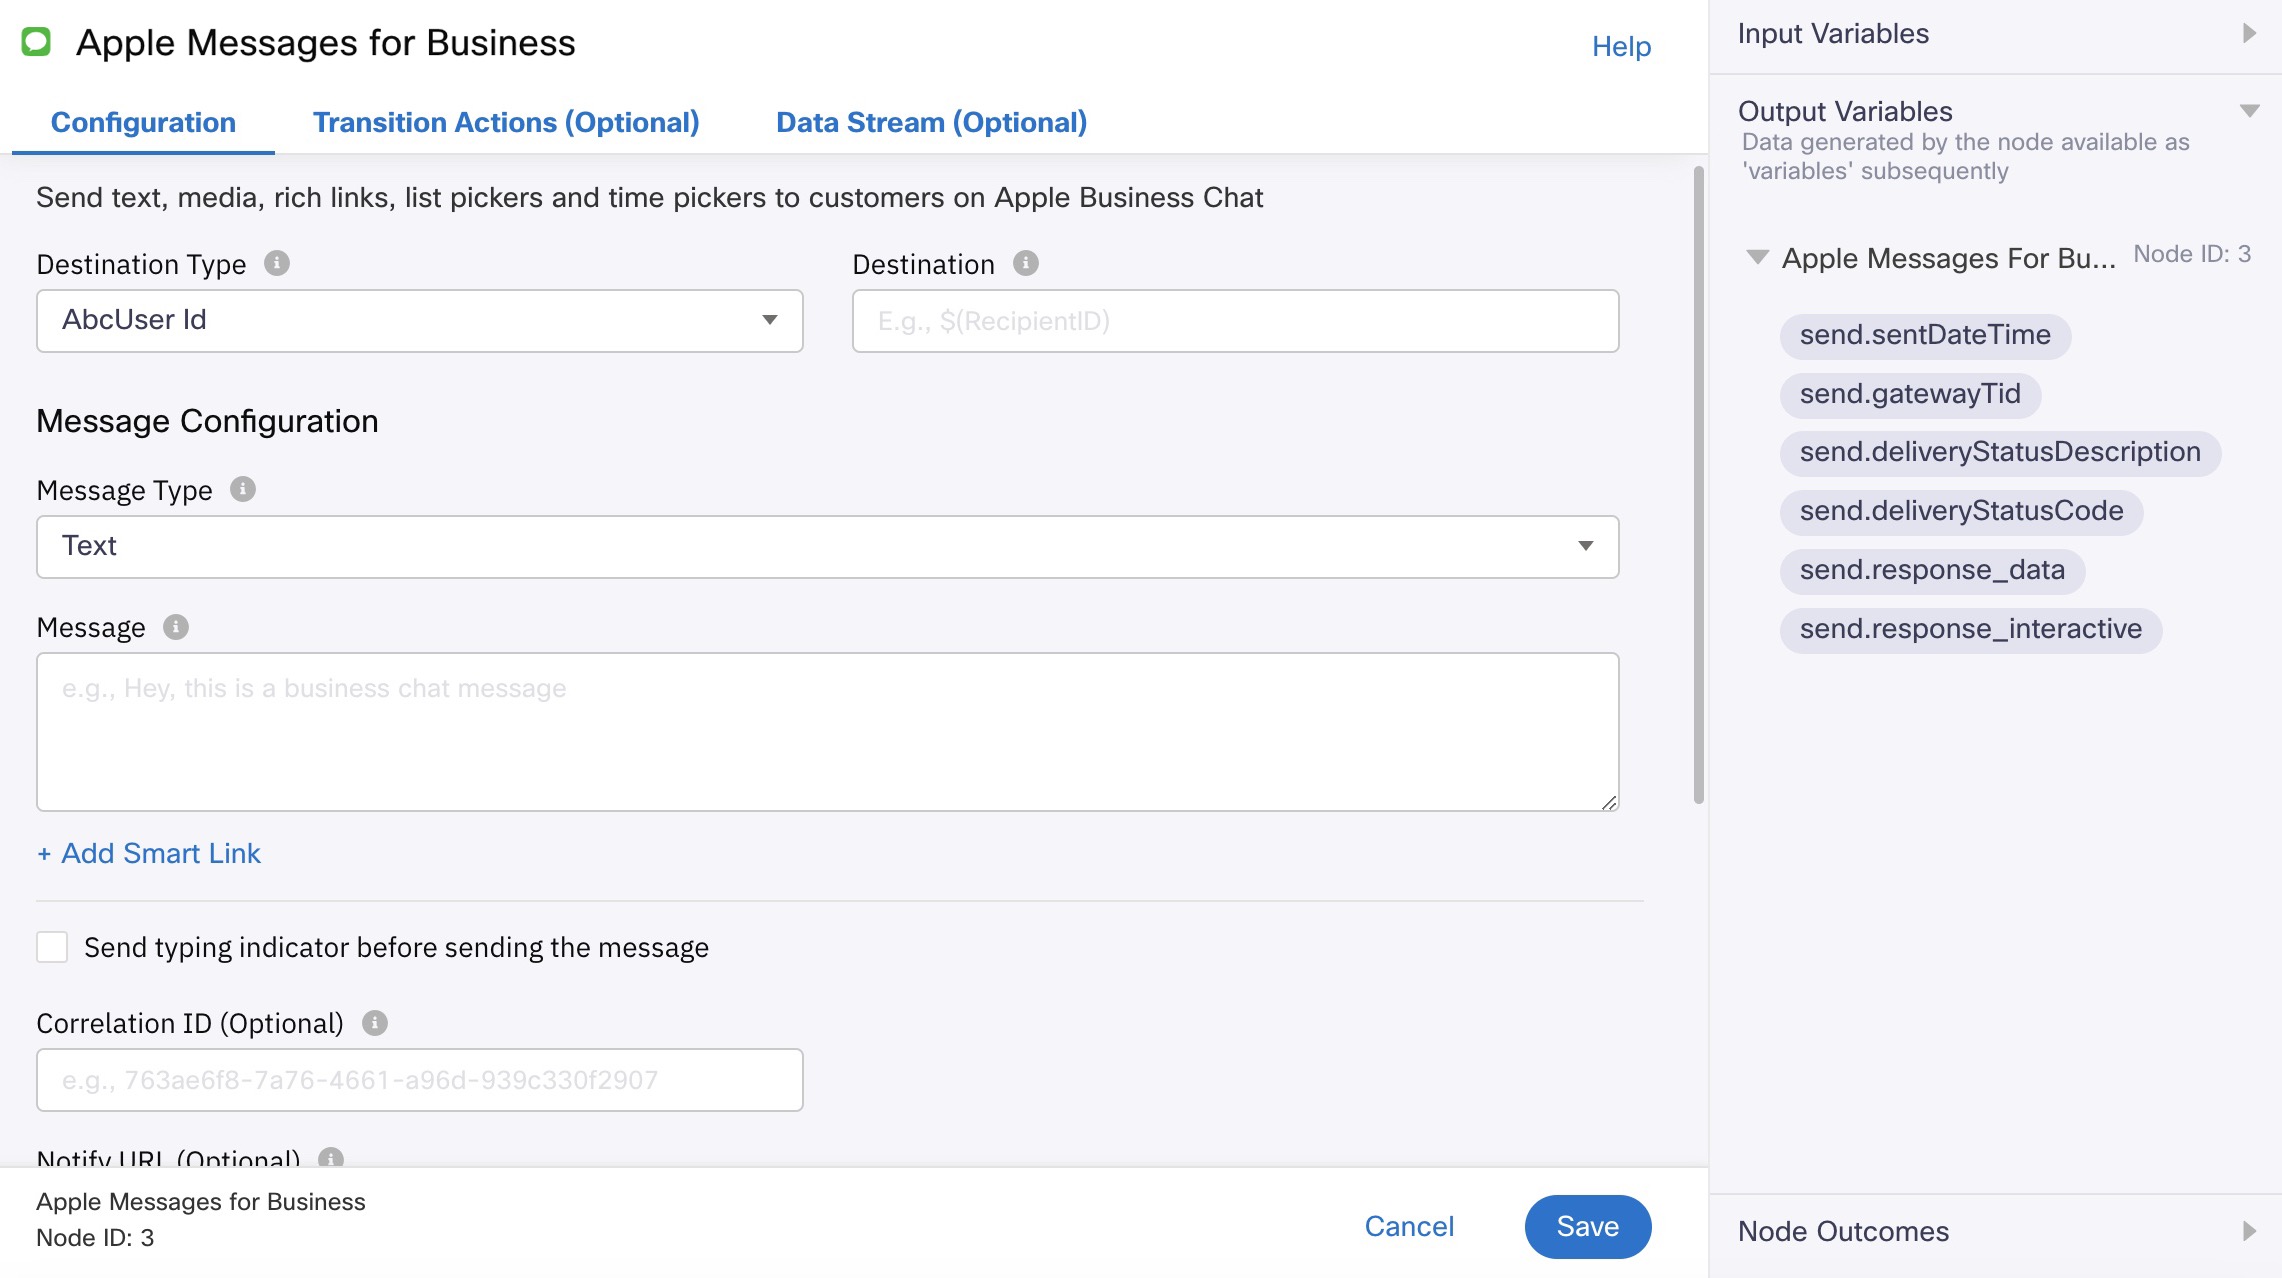The width and height of the screenshot is (2282, 1278).
Task: Enable typing indicator before sending checkbox
Action: pyautogui.click(x=52, y=947)
